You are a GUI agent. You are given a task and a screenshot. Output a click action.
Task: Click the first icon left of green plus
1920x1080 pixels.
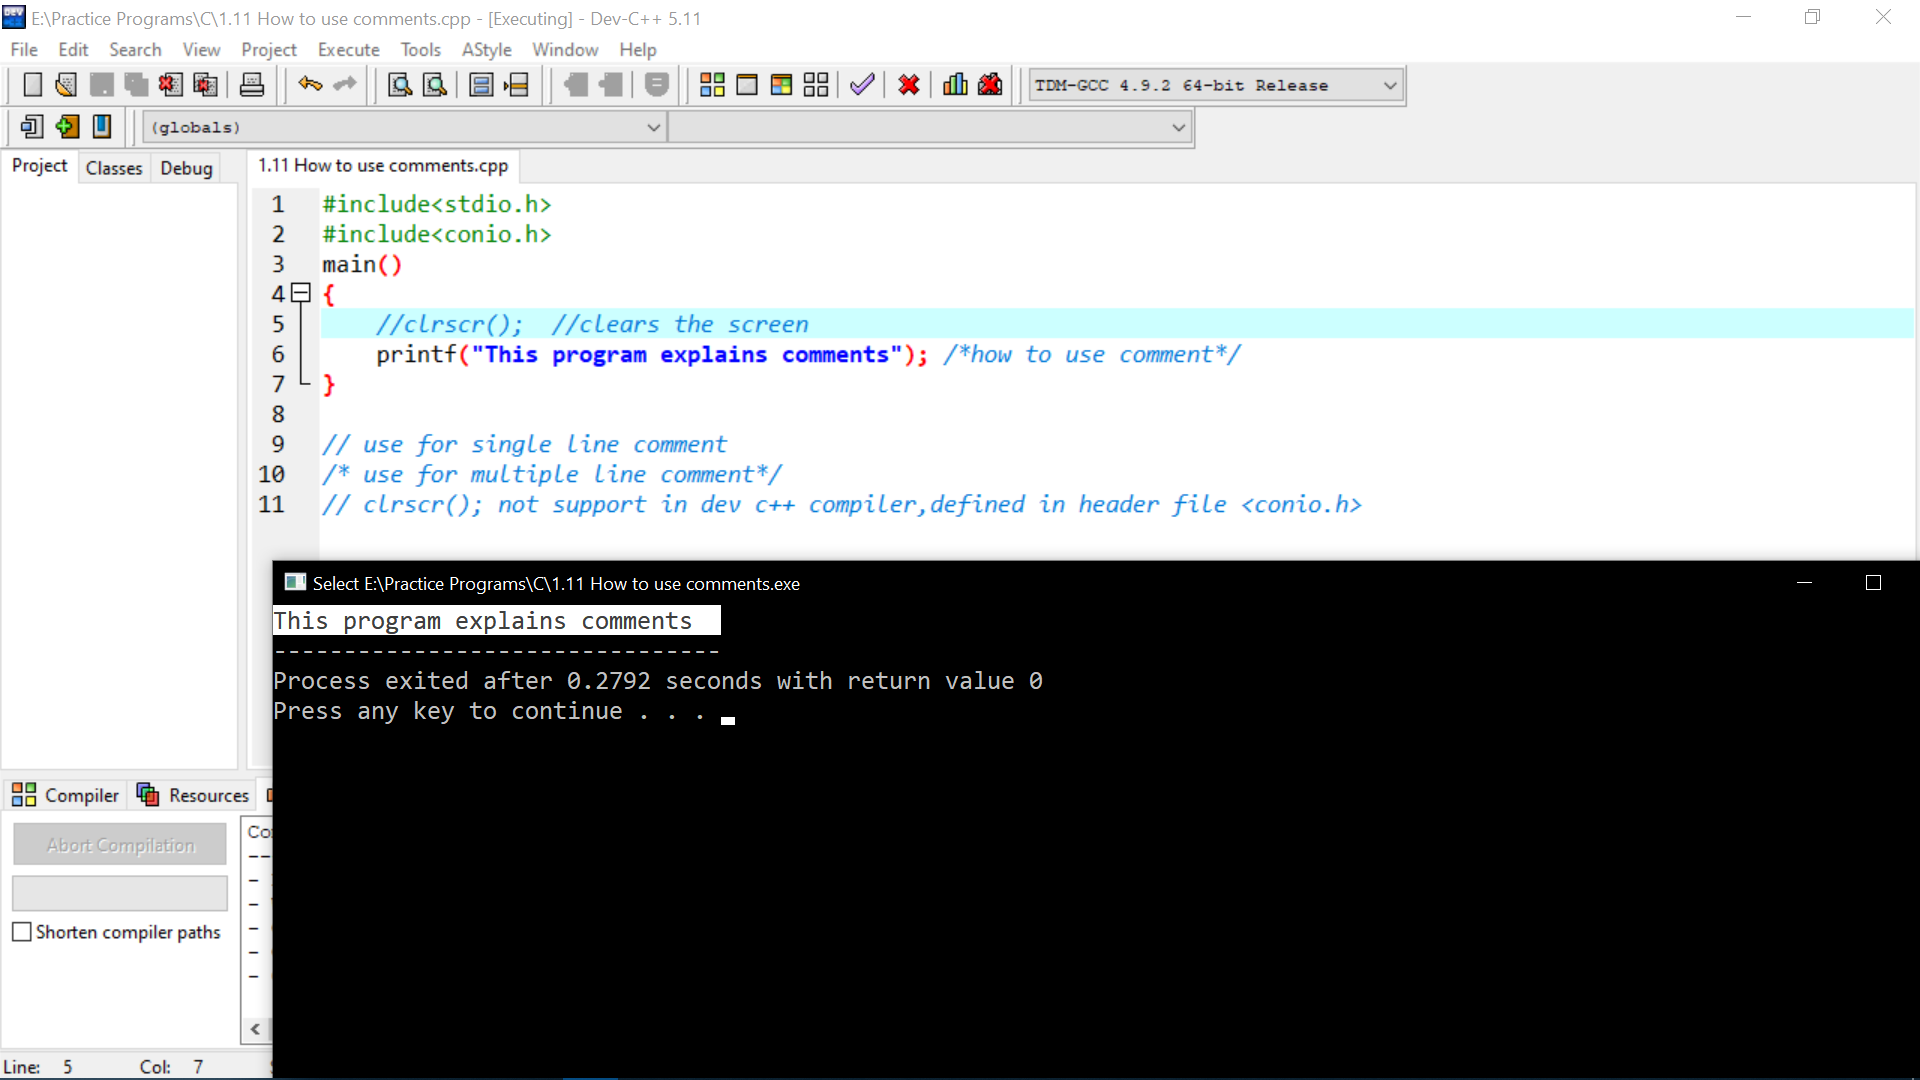pyautogui.click(x=32, y=127)
